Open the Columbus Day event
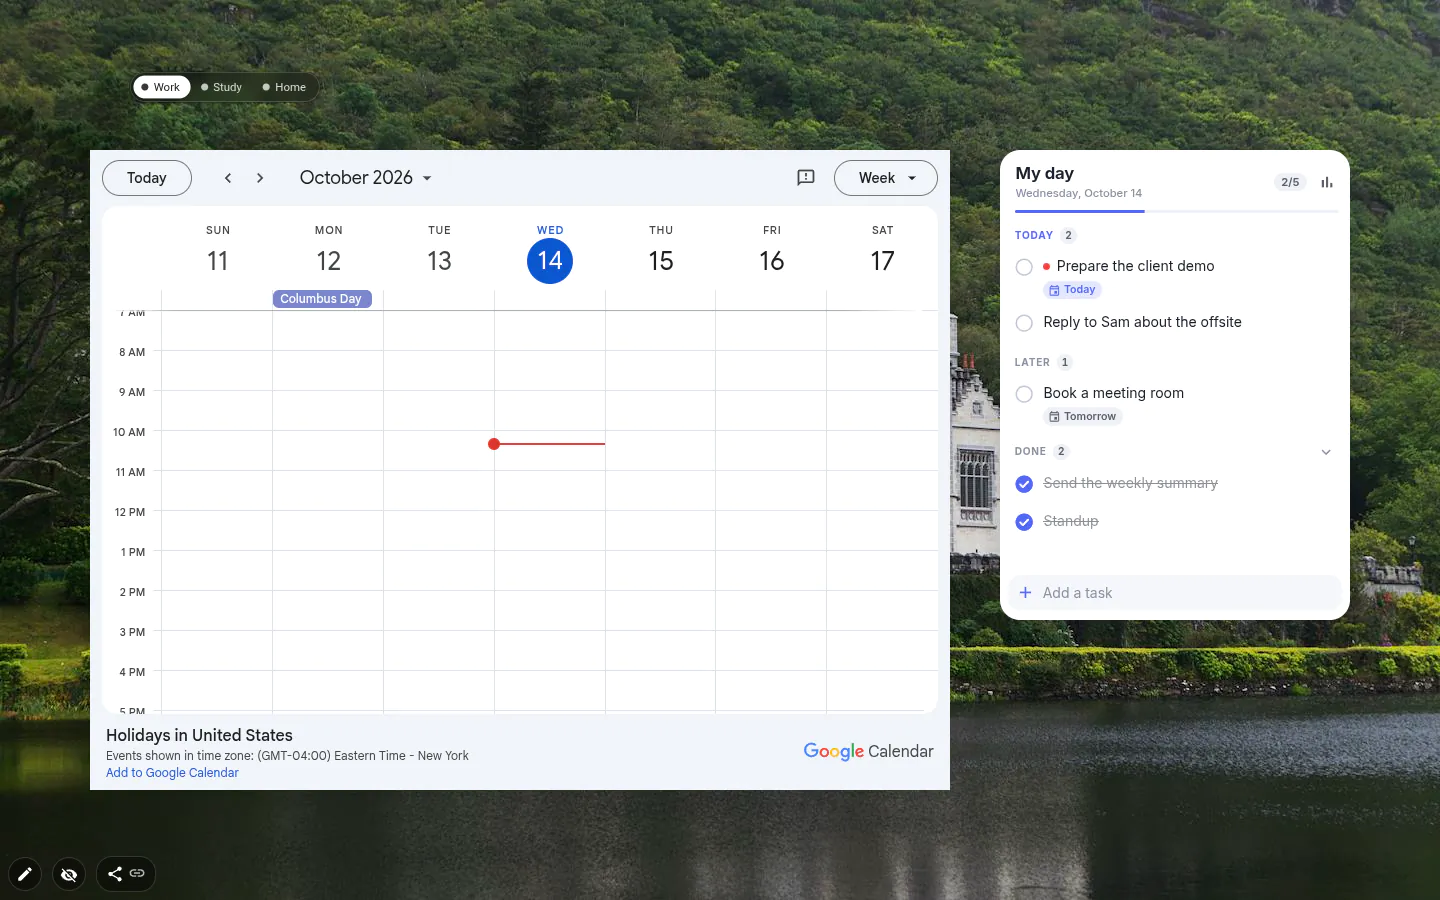This screenshot has width=1440, height=900. click(x=322, y=299)
